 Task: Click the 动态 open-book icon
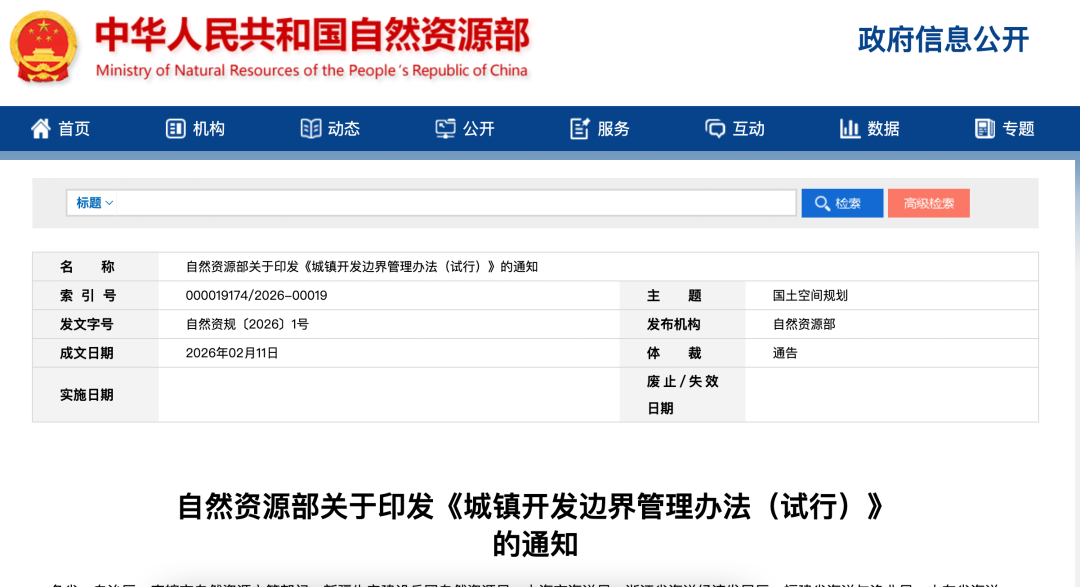point(311,128)
